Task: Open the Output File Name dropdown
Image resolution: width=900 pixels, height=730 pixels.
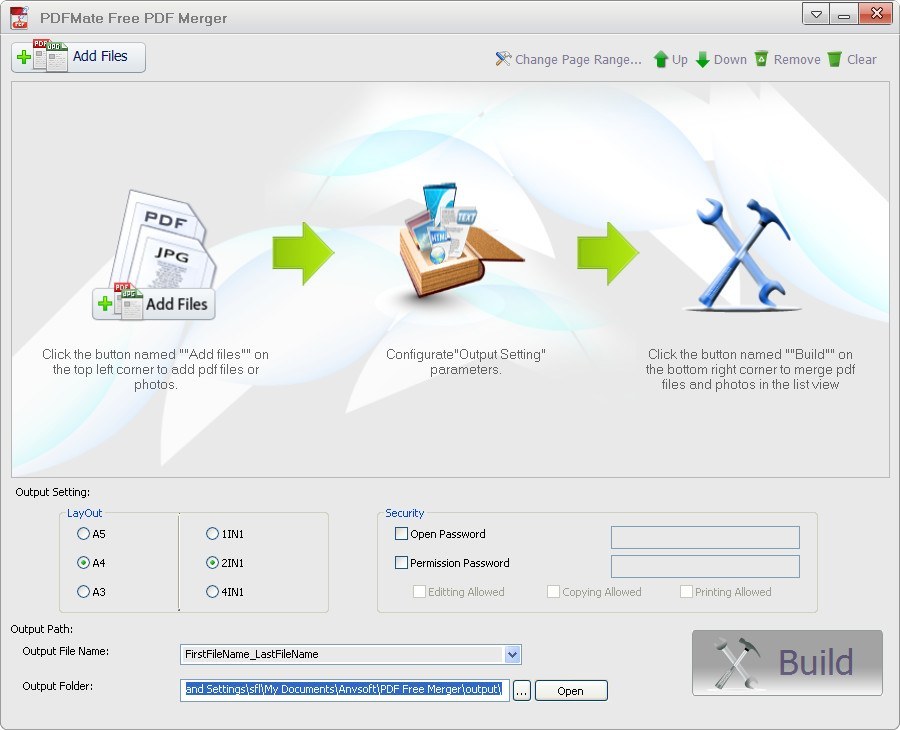Action: [512, 655]
